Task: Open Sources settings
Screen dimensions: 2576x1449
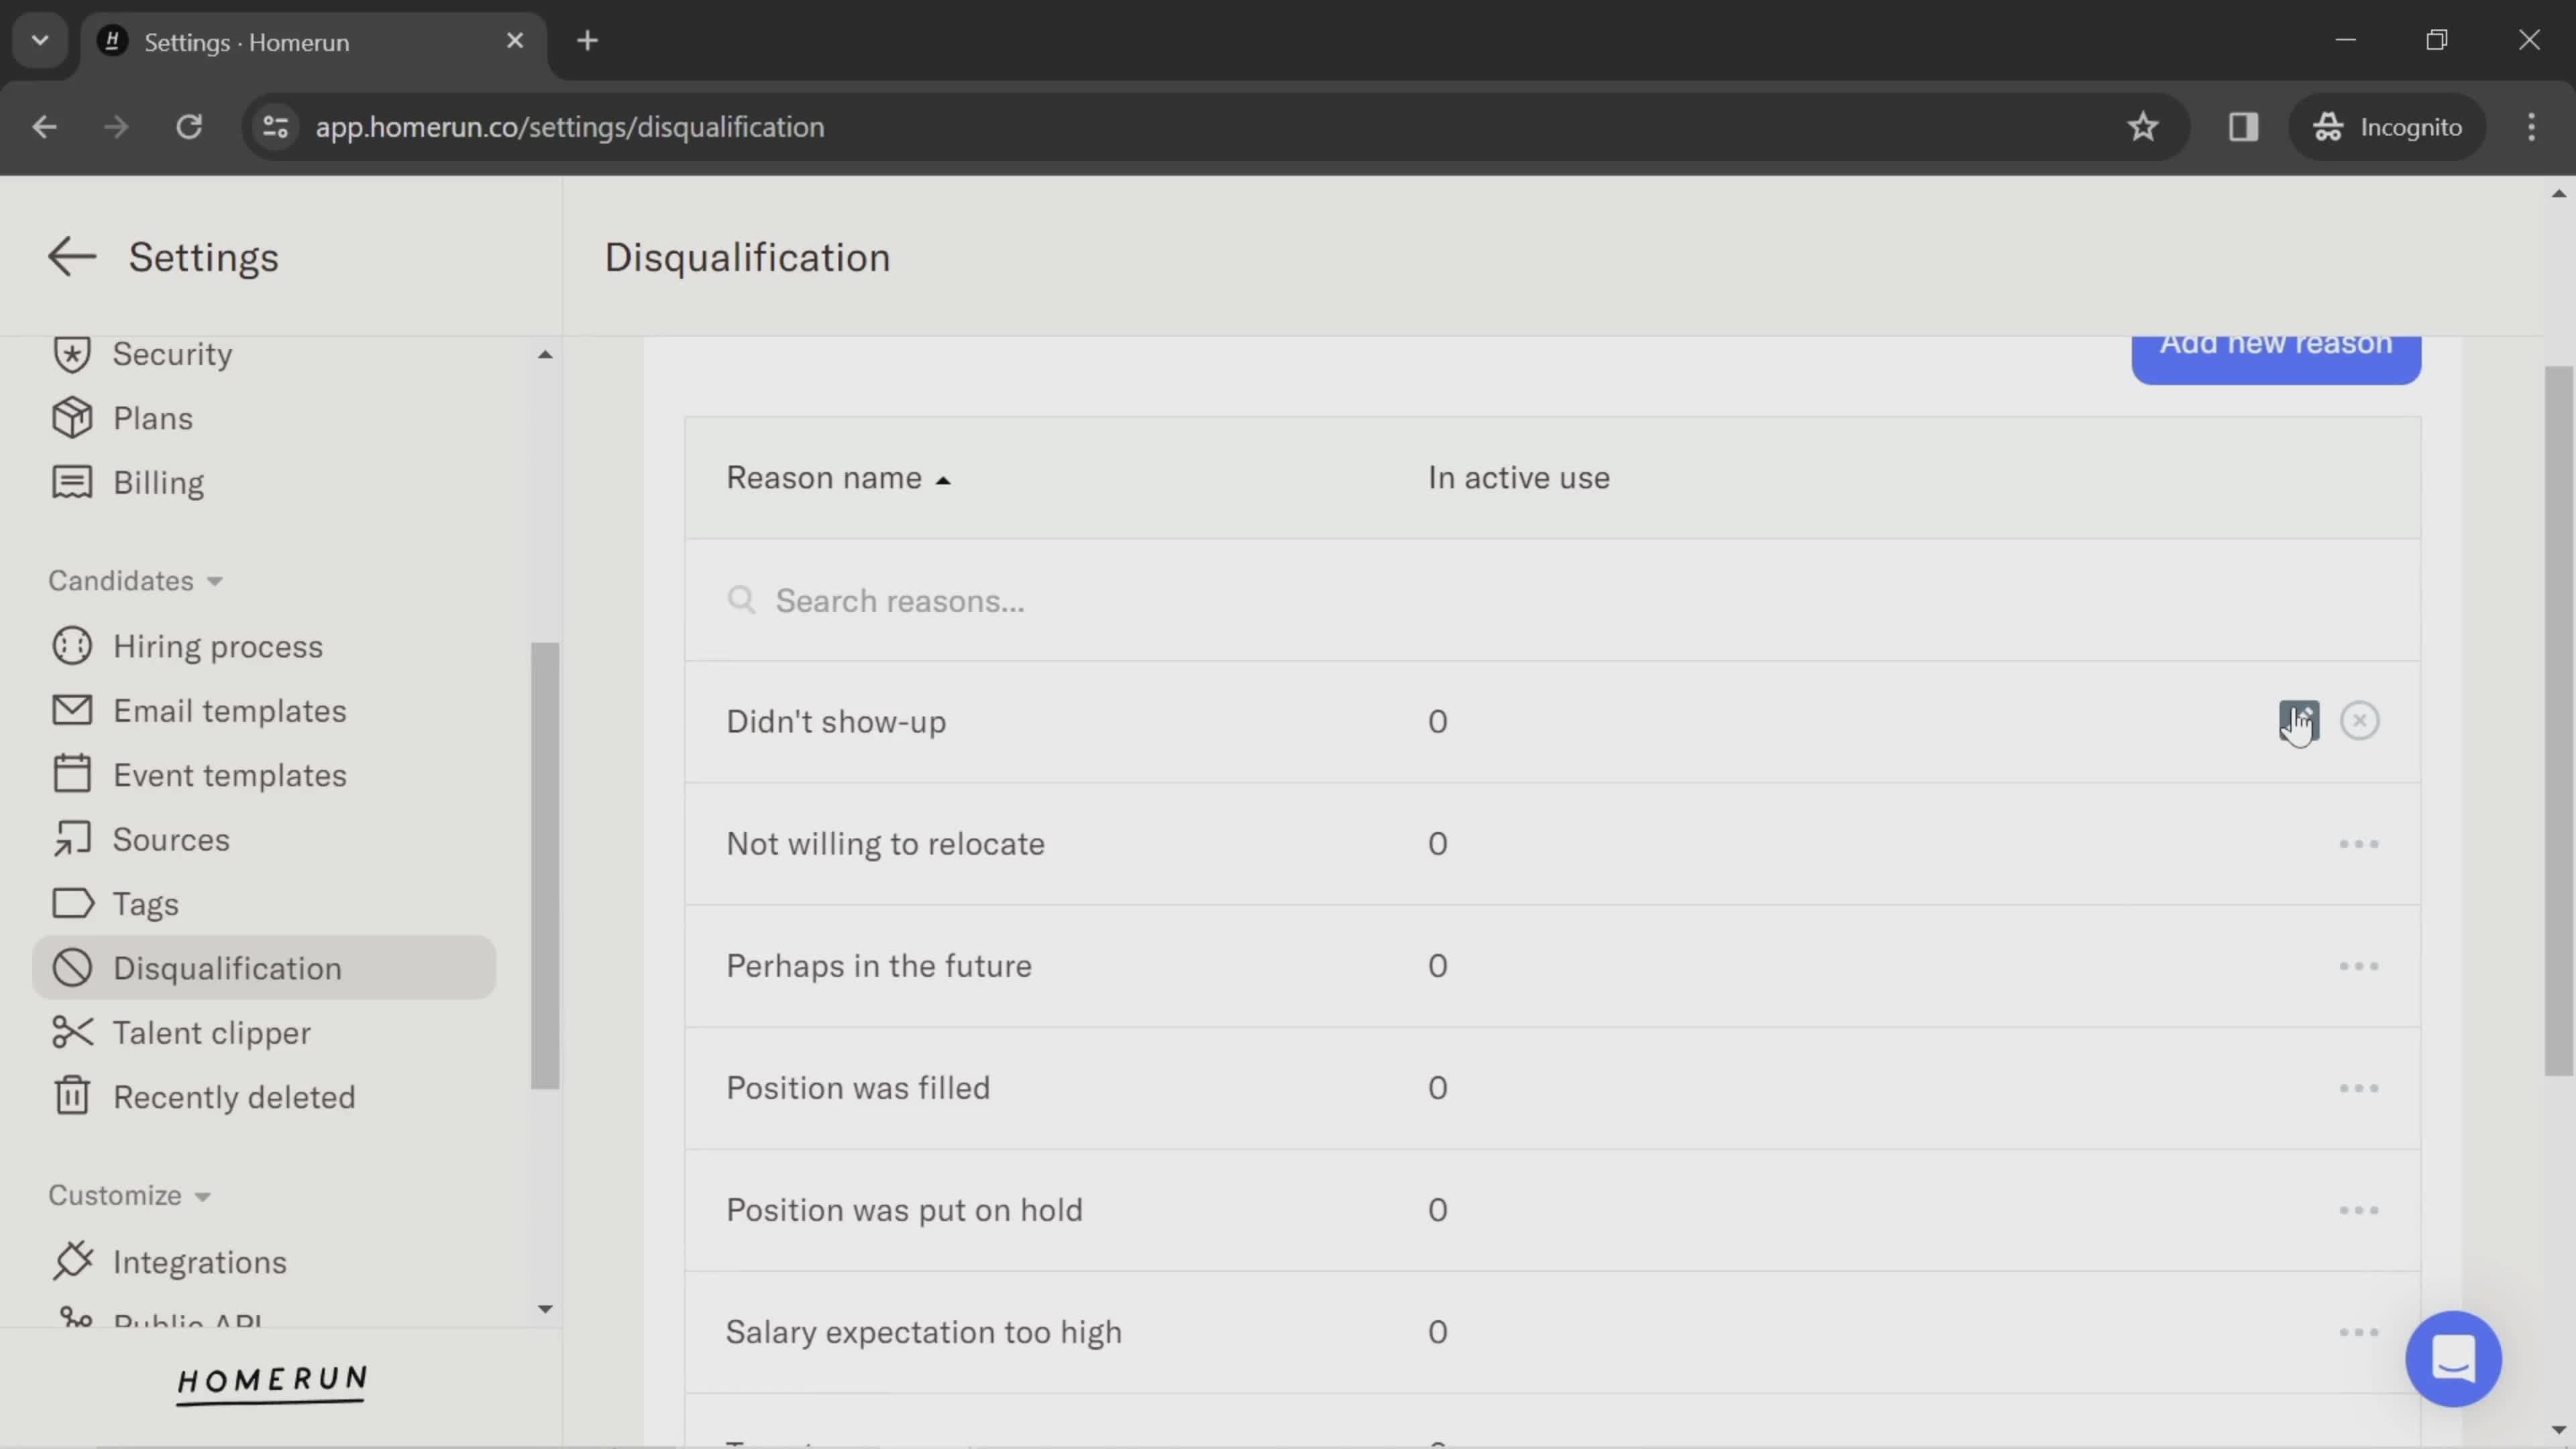Action: (x=171, y=839)
